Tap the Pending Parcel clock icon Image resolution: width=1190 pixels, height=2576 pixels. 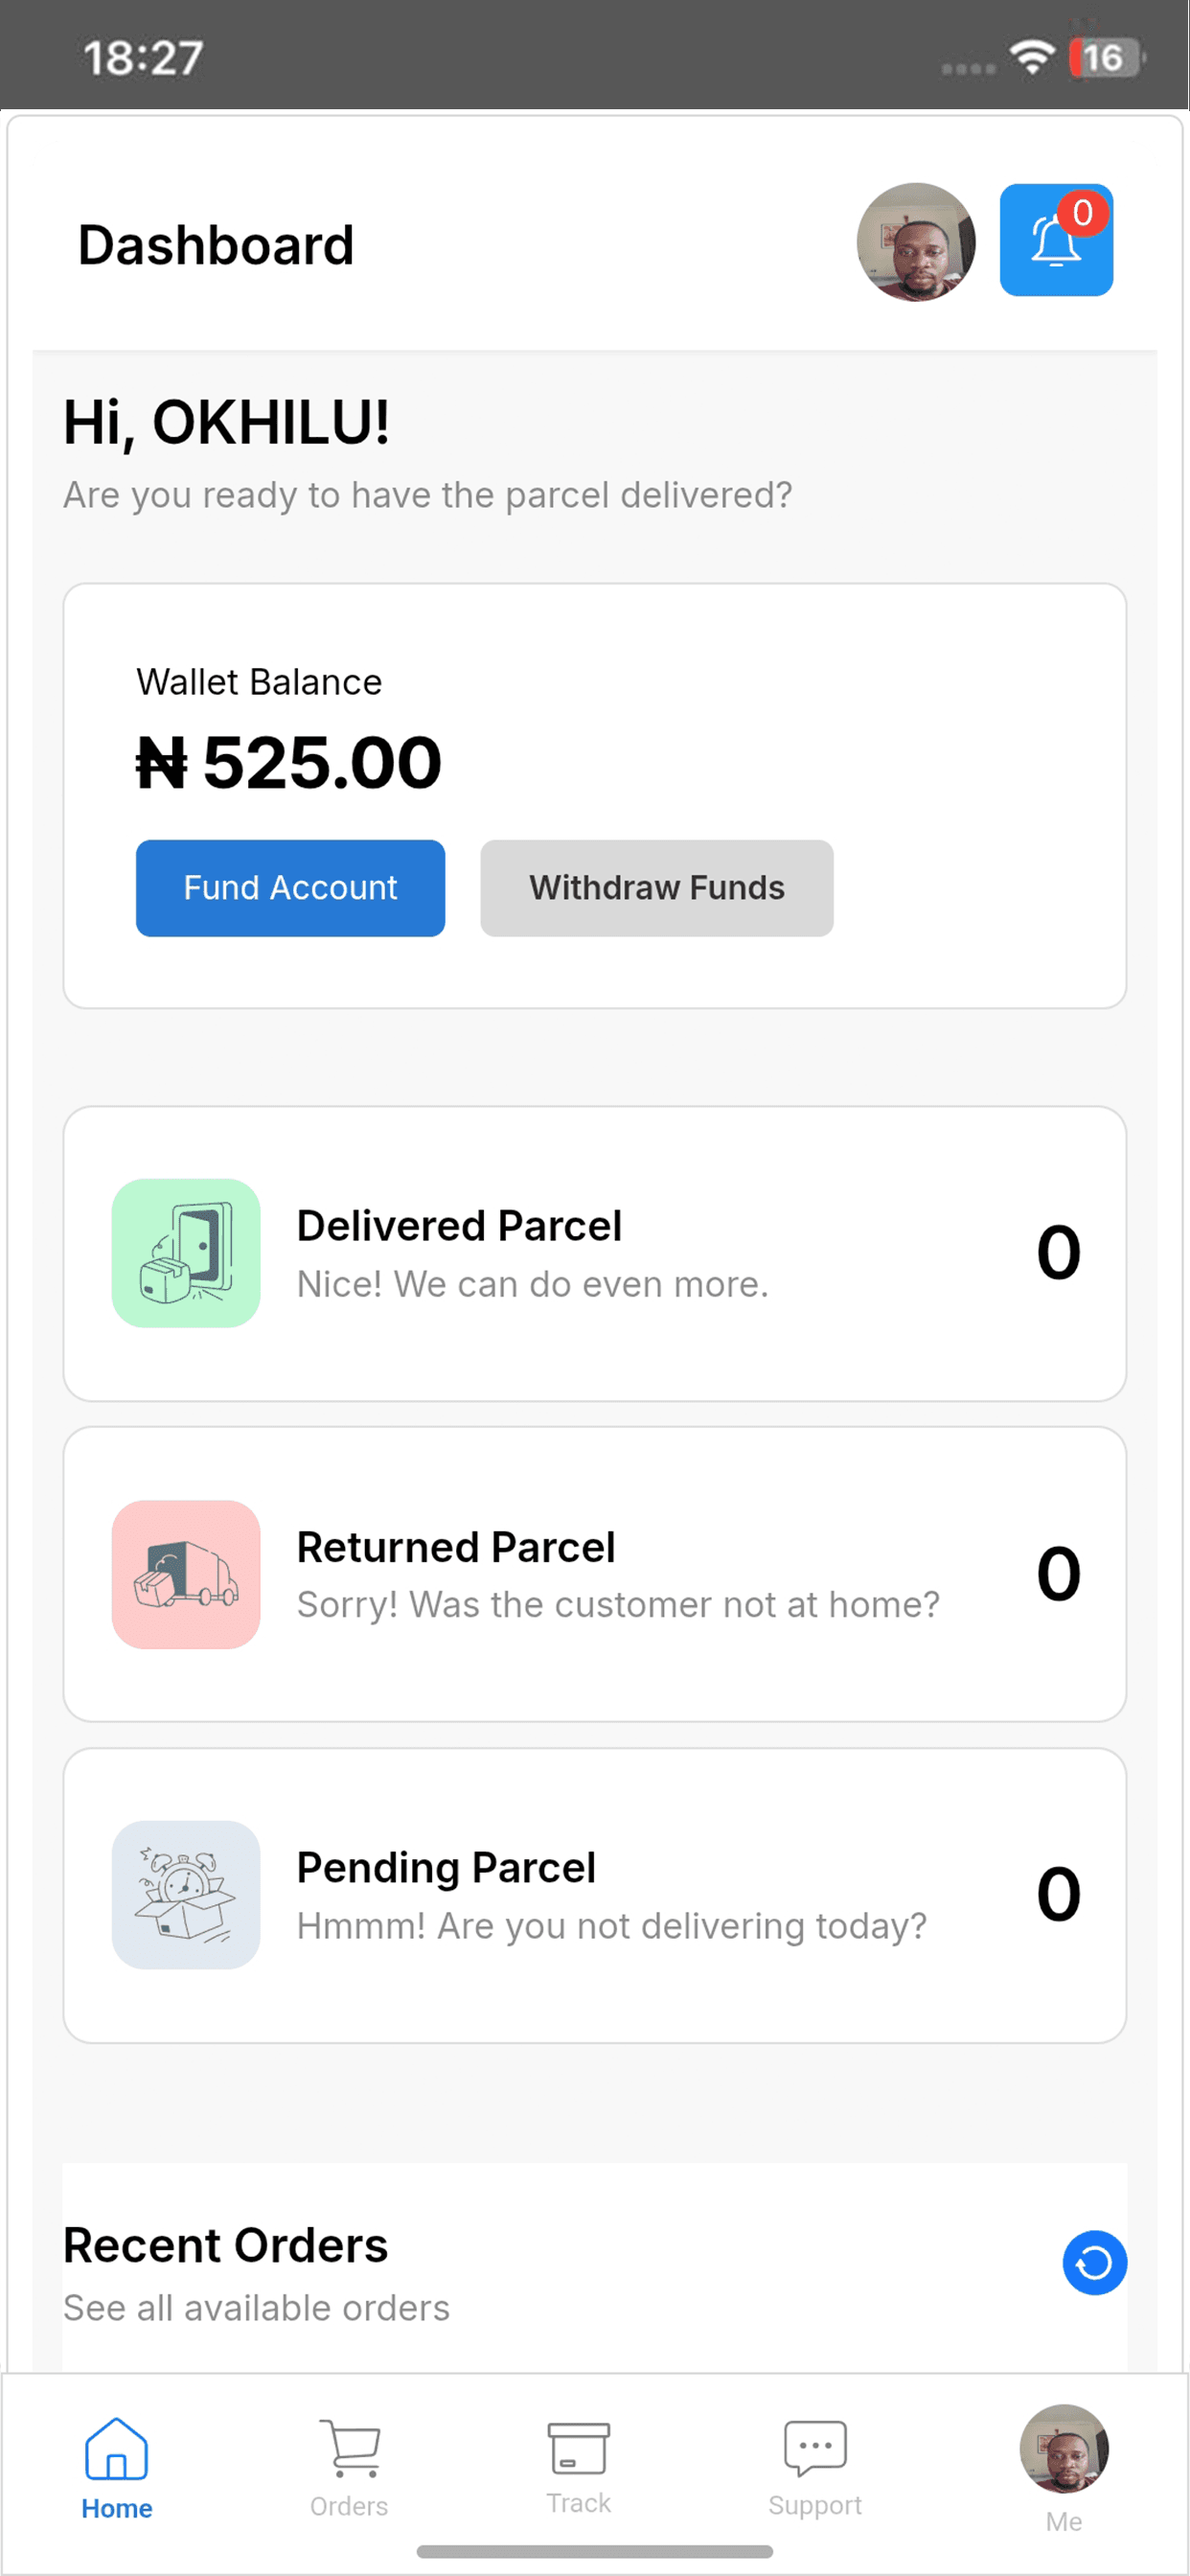coord(186,1895)
